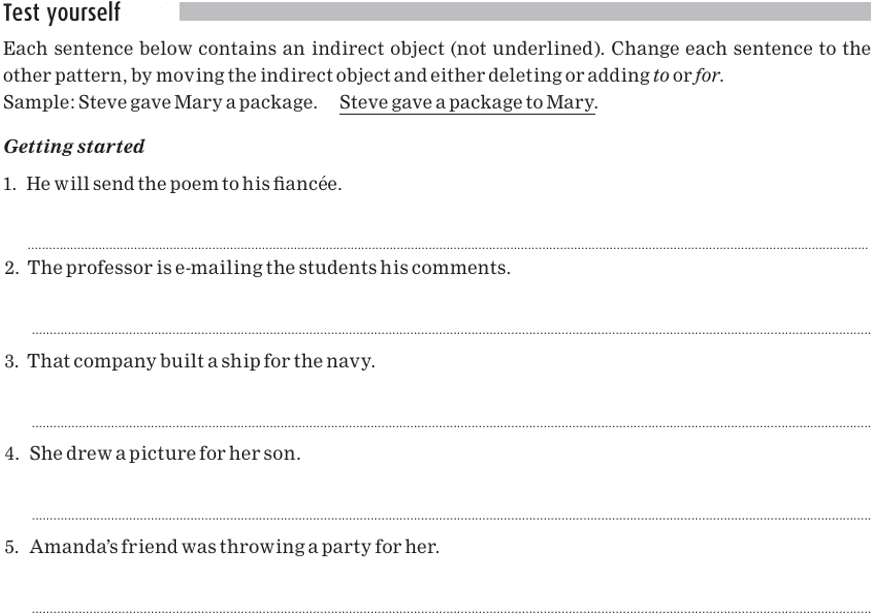Click the italic word 'for' in the instructions

(706, 77)
